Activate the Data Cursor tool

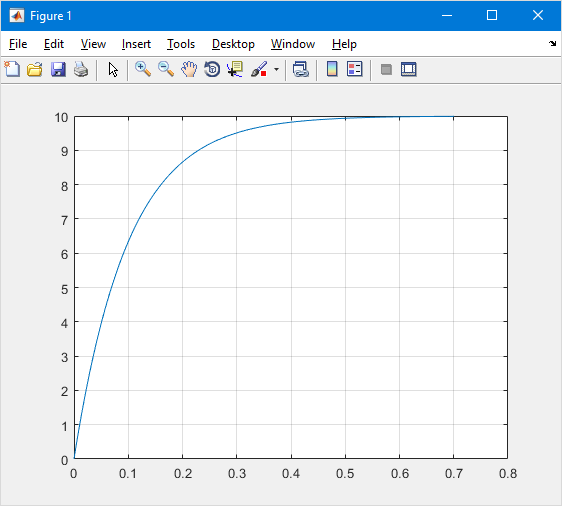coord(235,69)
